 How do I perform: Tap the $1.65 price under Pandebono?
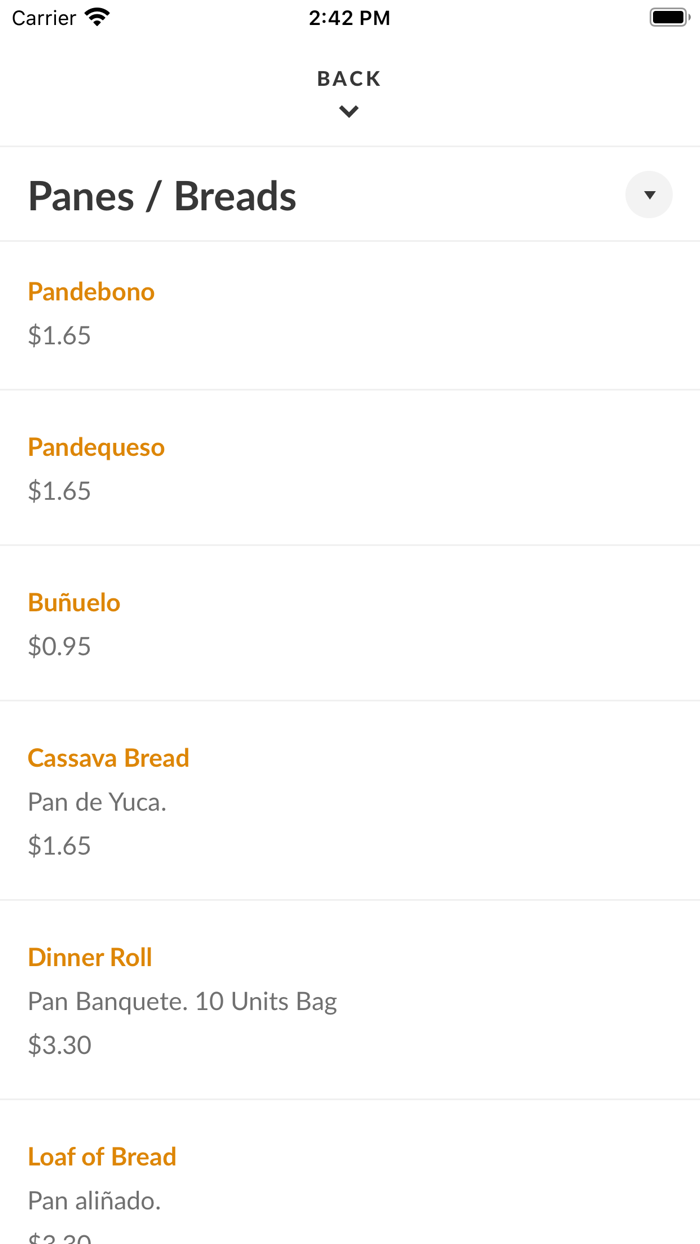pos(59,336)
